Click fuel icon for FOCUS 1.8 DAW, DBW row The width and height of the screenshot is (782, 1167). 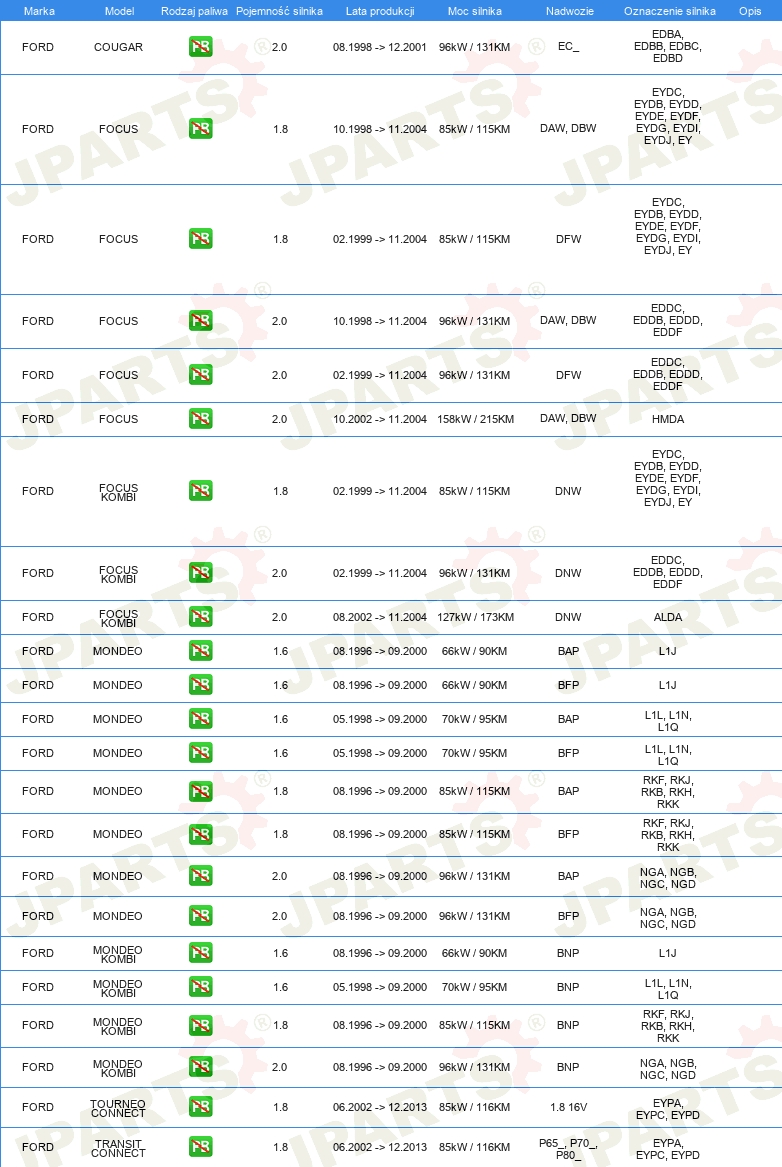tap(201, 129)
